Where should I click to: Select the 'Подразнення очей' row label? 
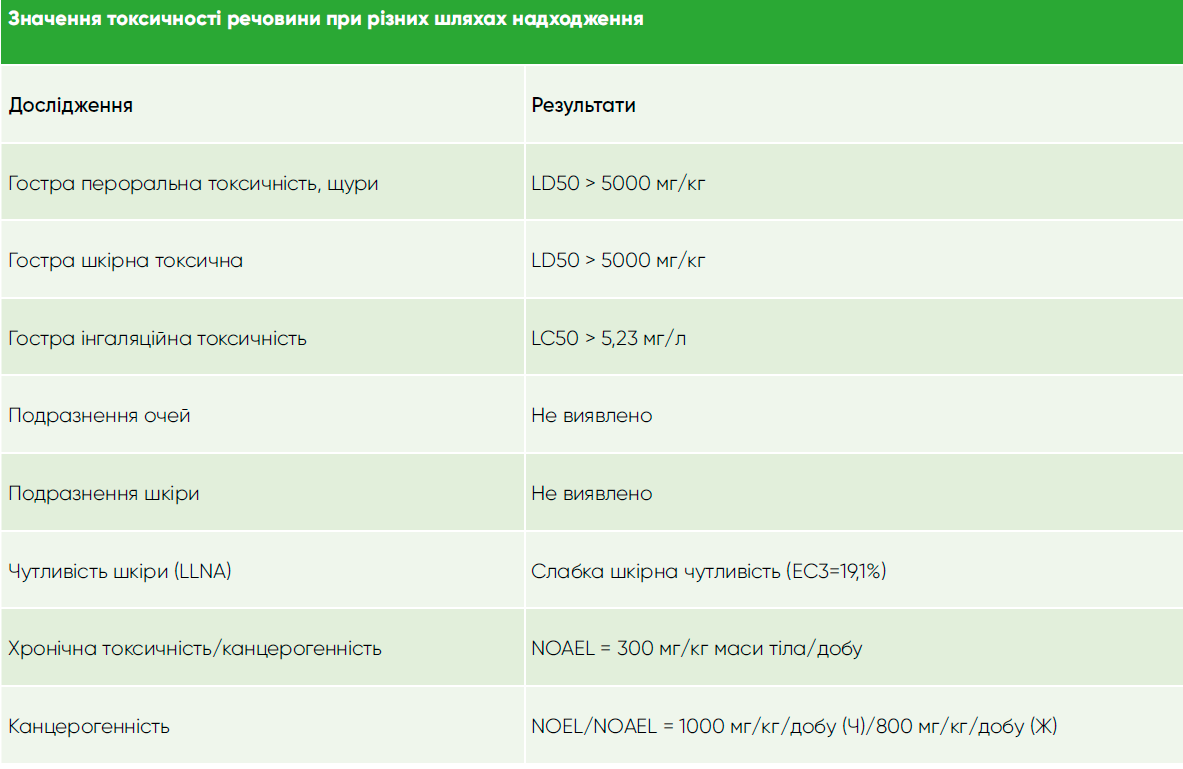[99, 416]
